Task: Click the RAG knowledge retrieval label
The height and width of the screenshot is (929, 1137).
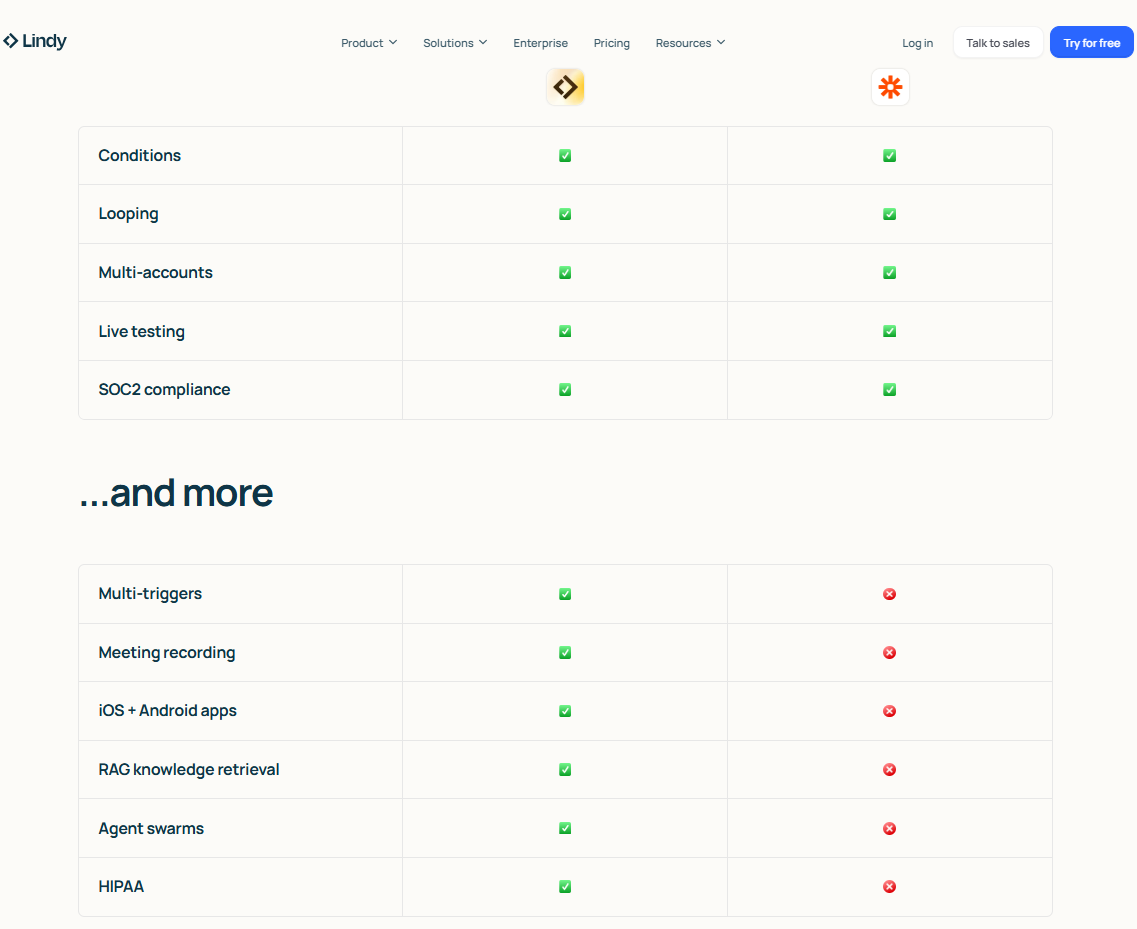Action: coord(189,769)
